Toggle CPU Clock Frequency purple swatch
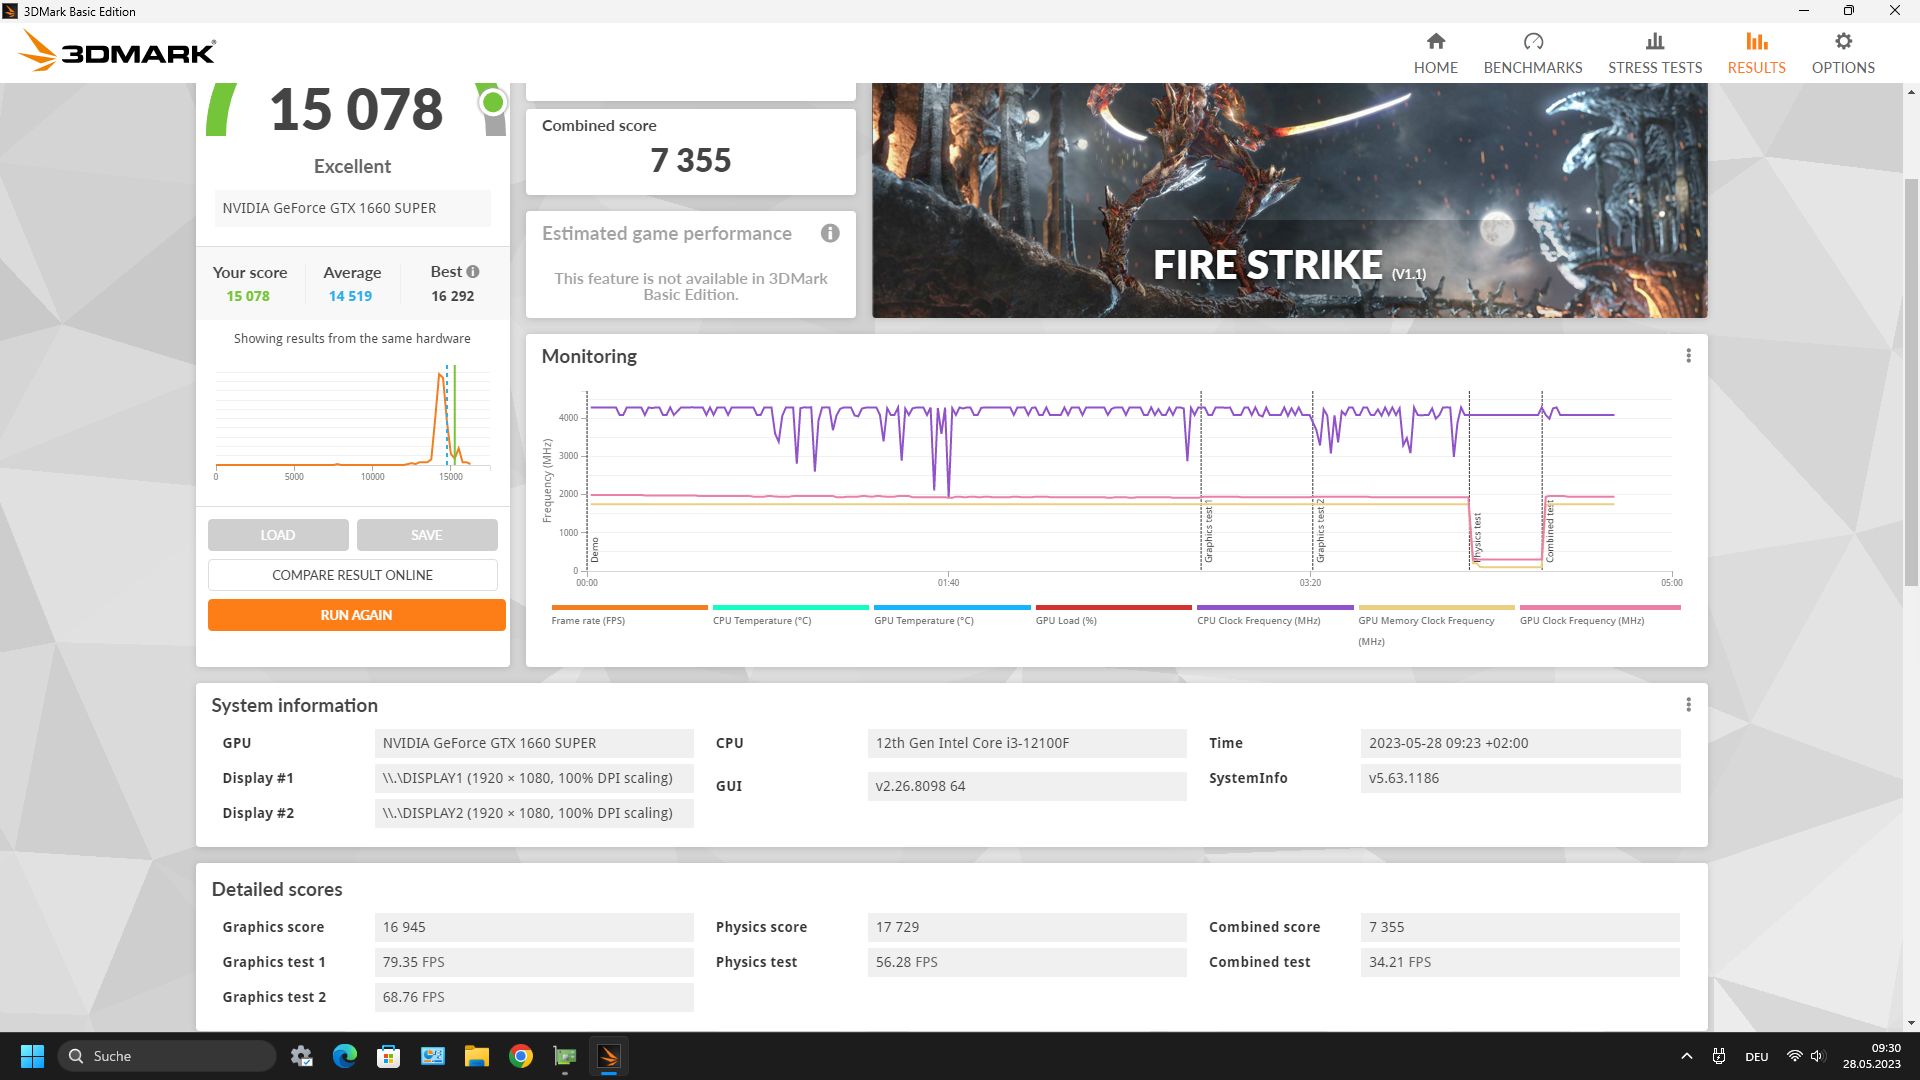The height and width of the screenshot is (1080, 1920). 1274,607
